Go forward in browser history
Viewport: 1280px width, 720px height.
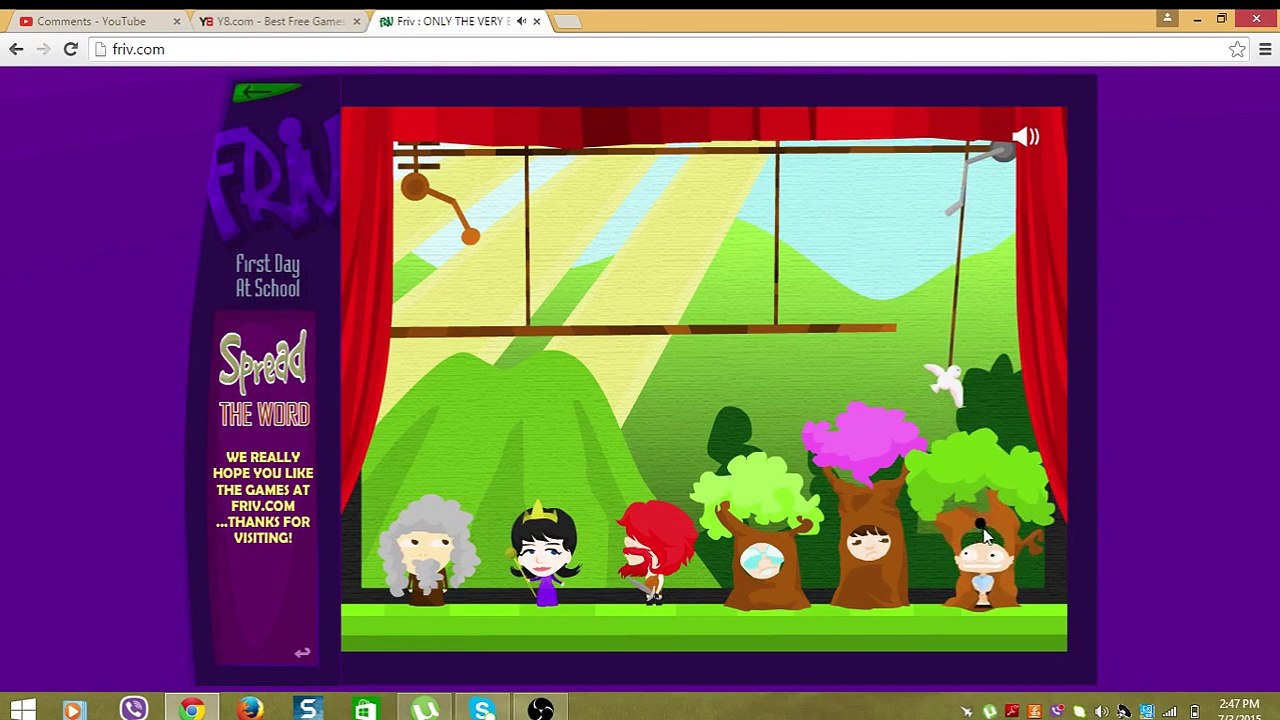[43, 49]
